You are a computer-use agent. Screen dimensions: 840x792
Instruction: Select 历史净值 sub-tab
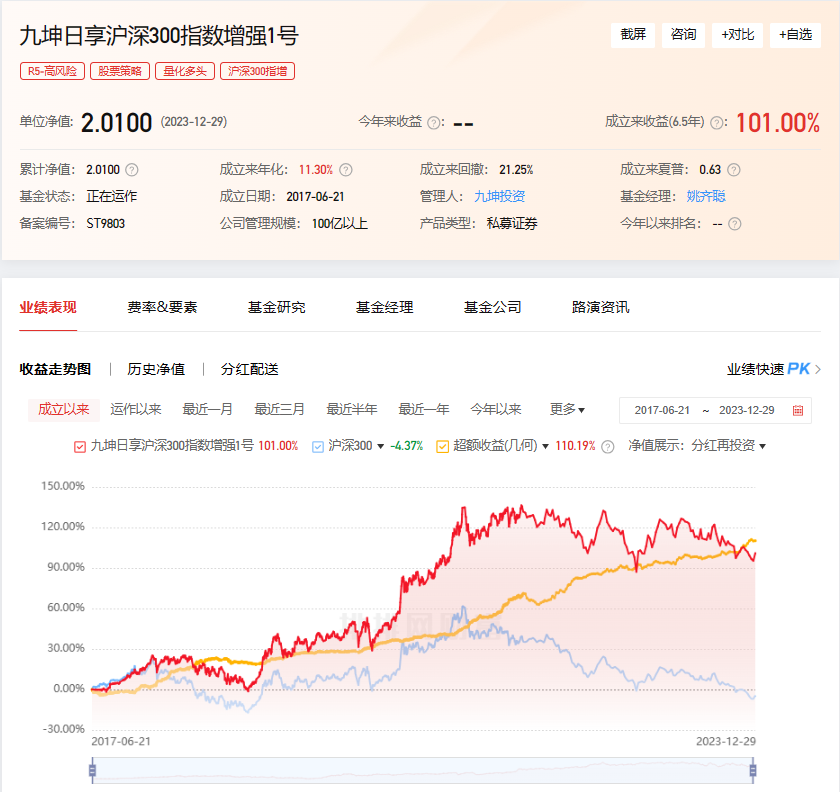pyautogui.click(x=156, y=369)
